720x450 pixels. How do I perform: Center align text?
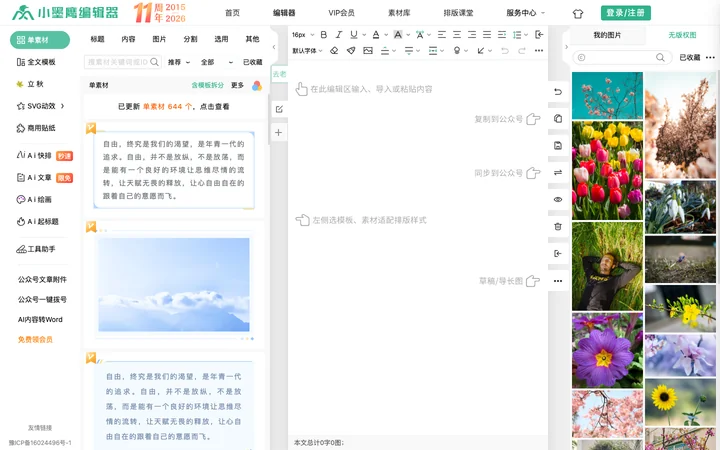coord(457,34)
